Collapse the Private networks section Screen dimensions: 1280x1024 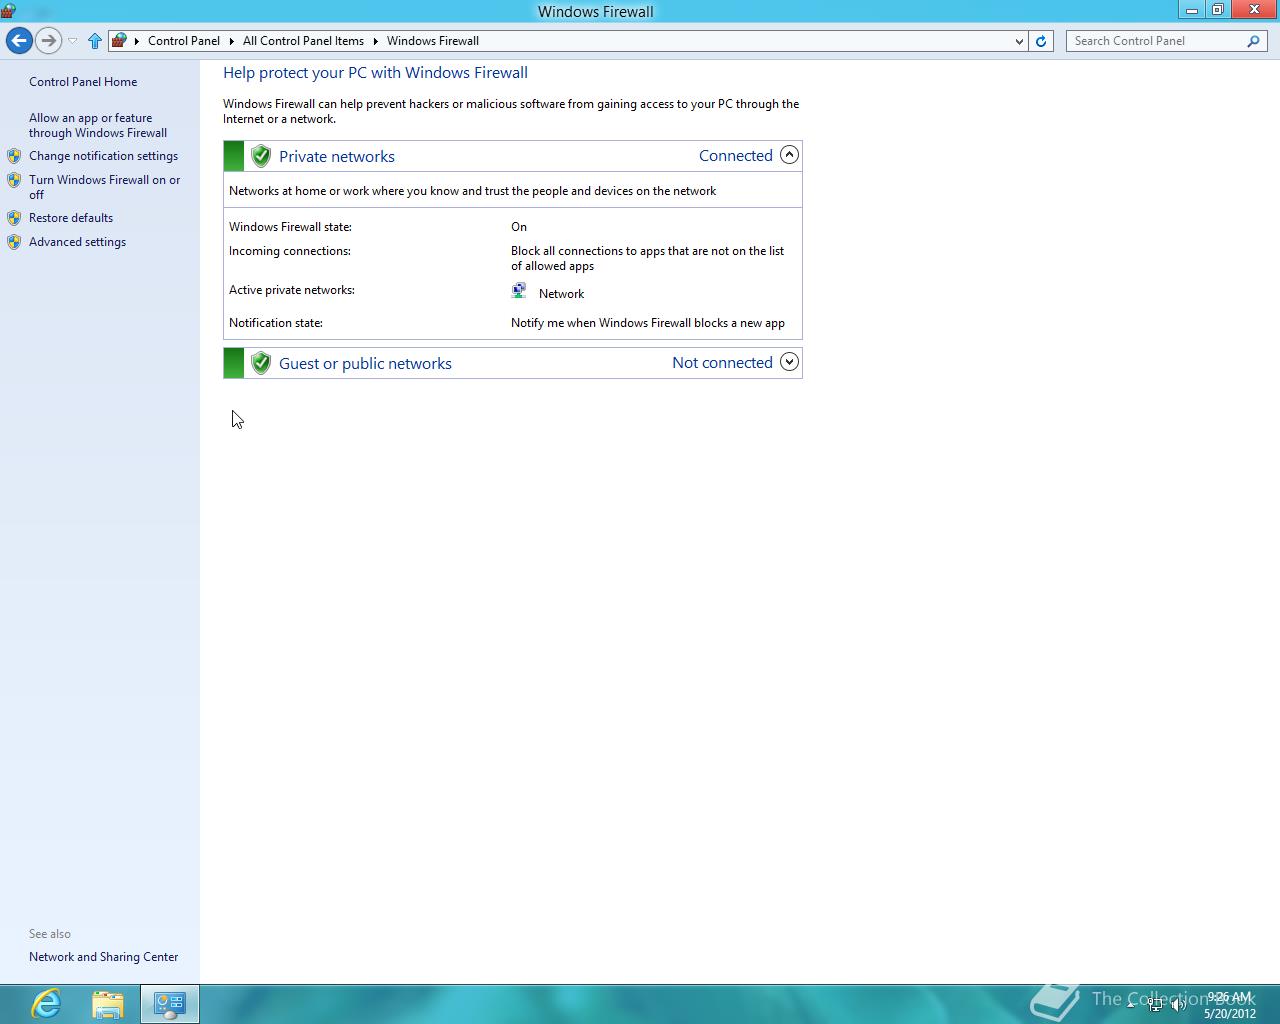pos(789,155)
